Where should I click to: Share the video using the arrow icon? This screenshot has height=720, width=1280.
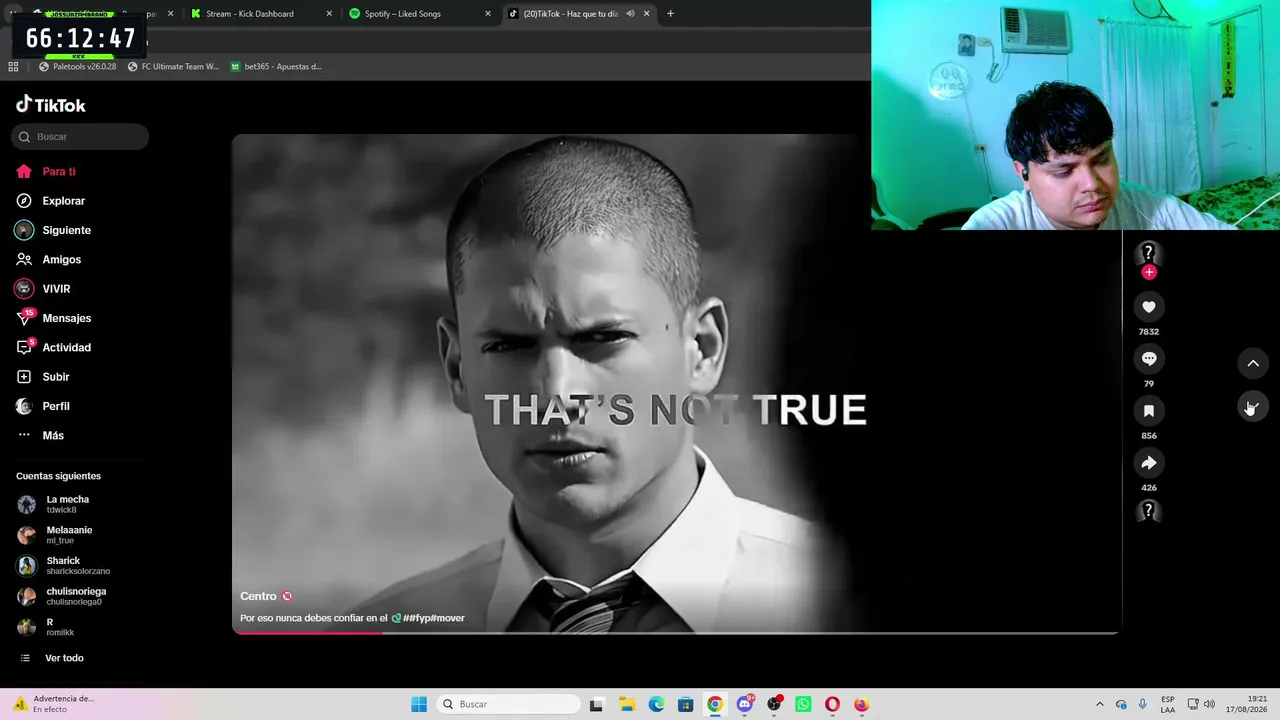[x=1149, y=463]
